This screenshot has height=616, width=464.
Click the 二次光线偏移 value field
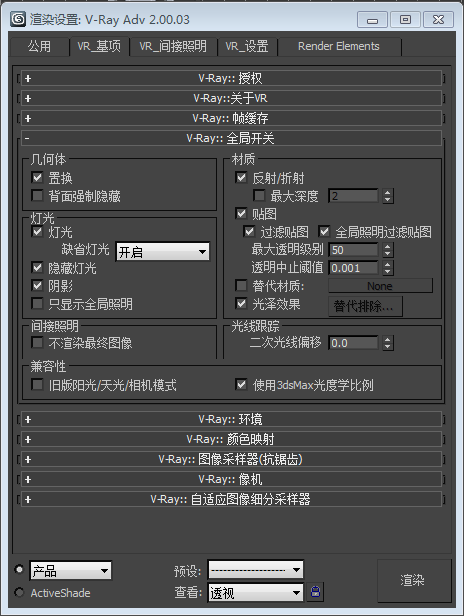pos(353,343)
